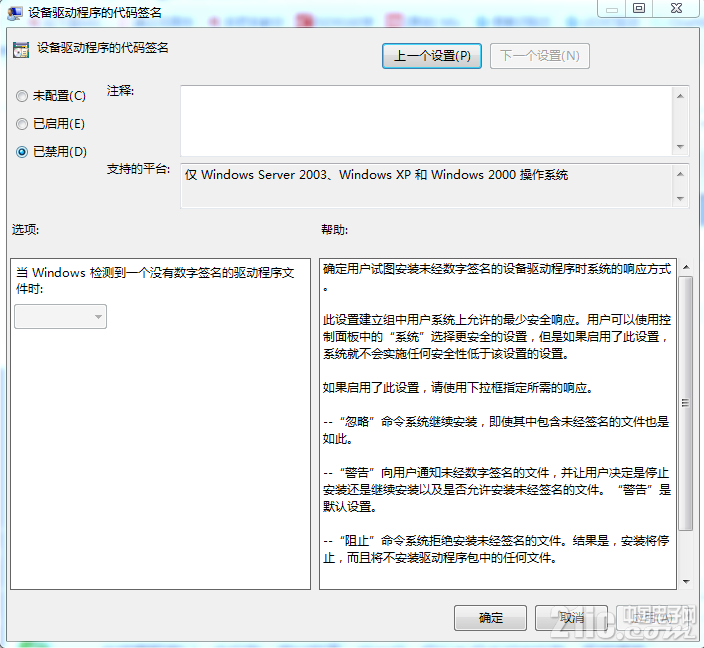Screen dimensions: 704x648
Task: Confirm with the 确定 button
Action: click(x=490, y=618)
